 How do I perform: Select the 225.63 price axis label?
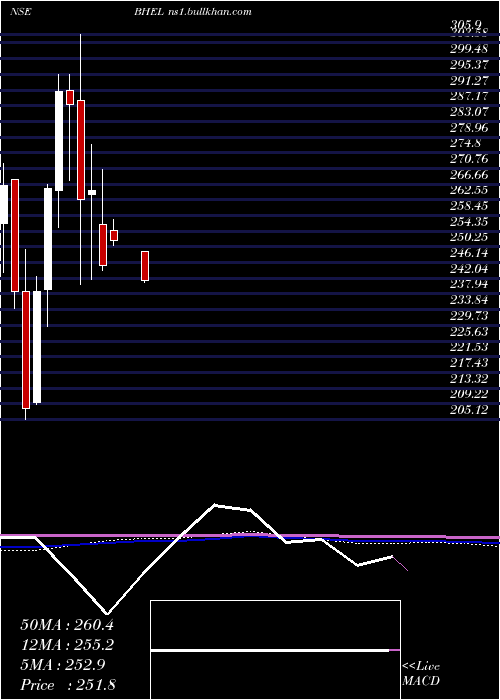coord(469,332)
